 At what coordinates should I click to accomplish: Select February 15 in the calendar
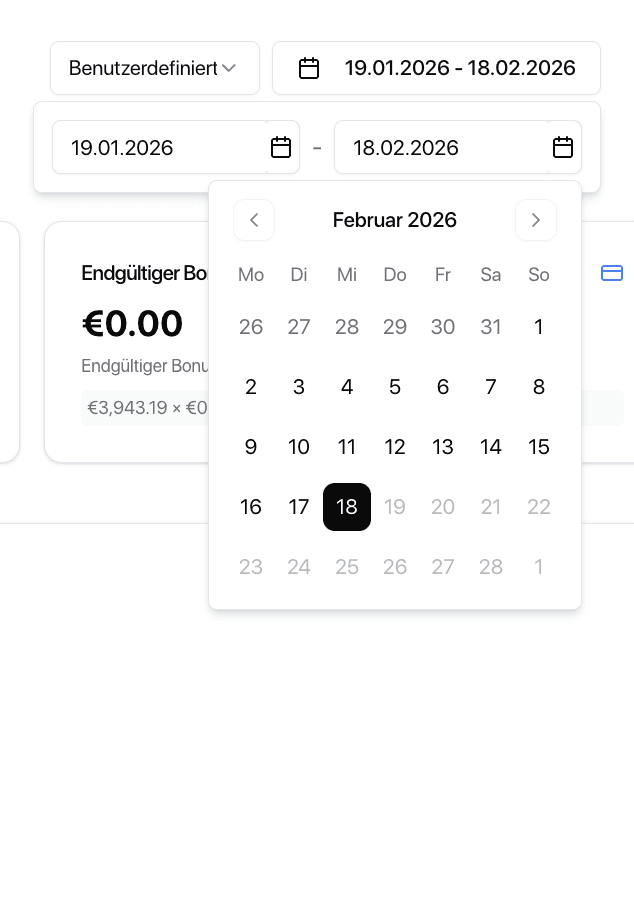pyautogui.click(x=539, y=447)
